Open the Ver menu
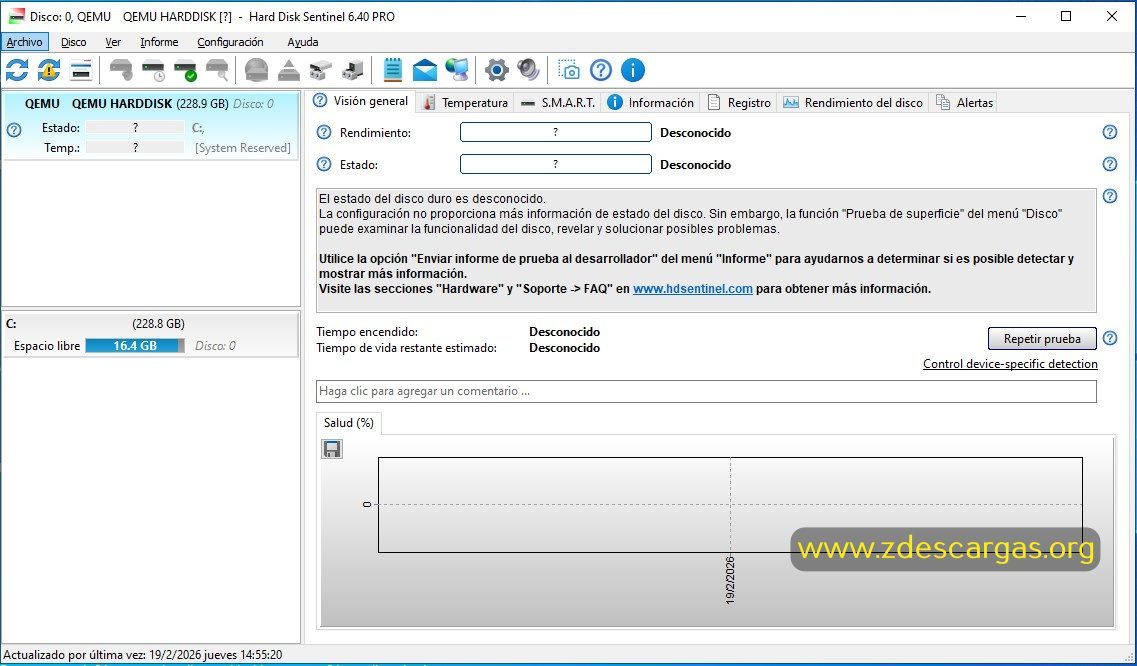The width and height of the screenshot is (1137, 666). pos(112,42)
